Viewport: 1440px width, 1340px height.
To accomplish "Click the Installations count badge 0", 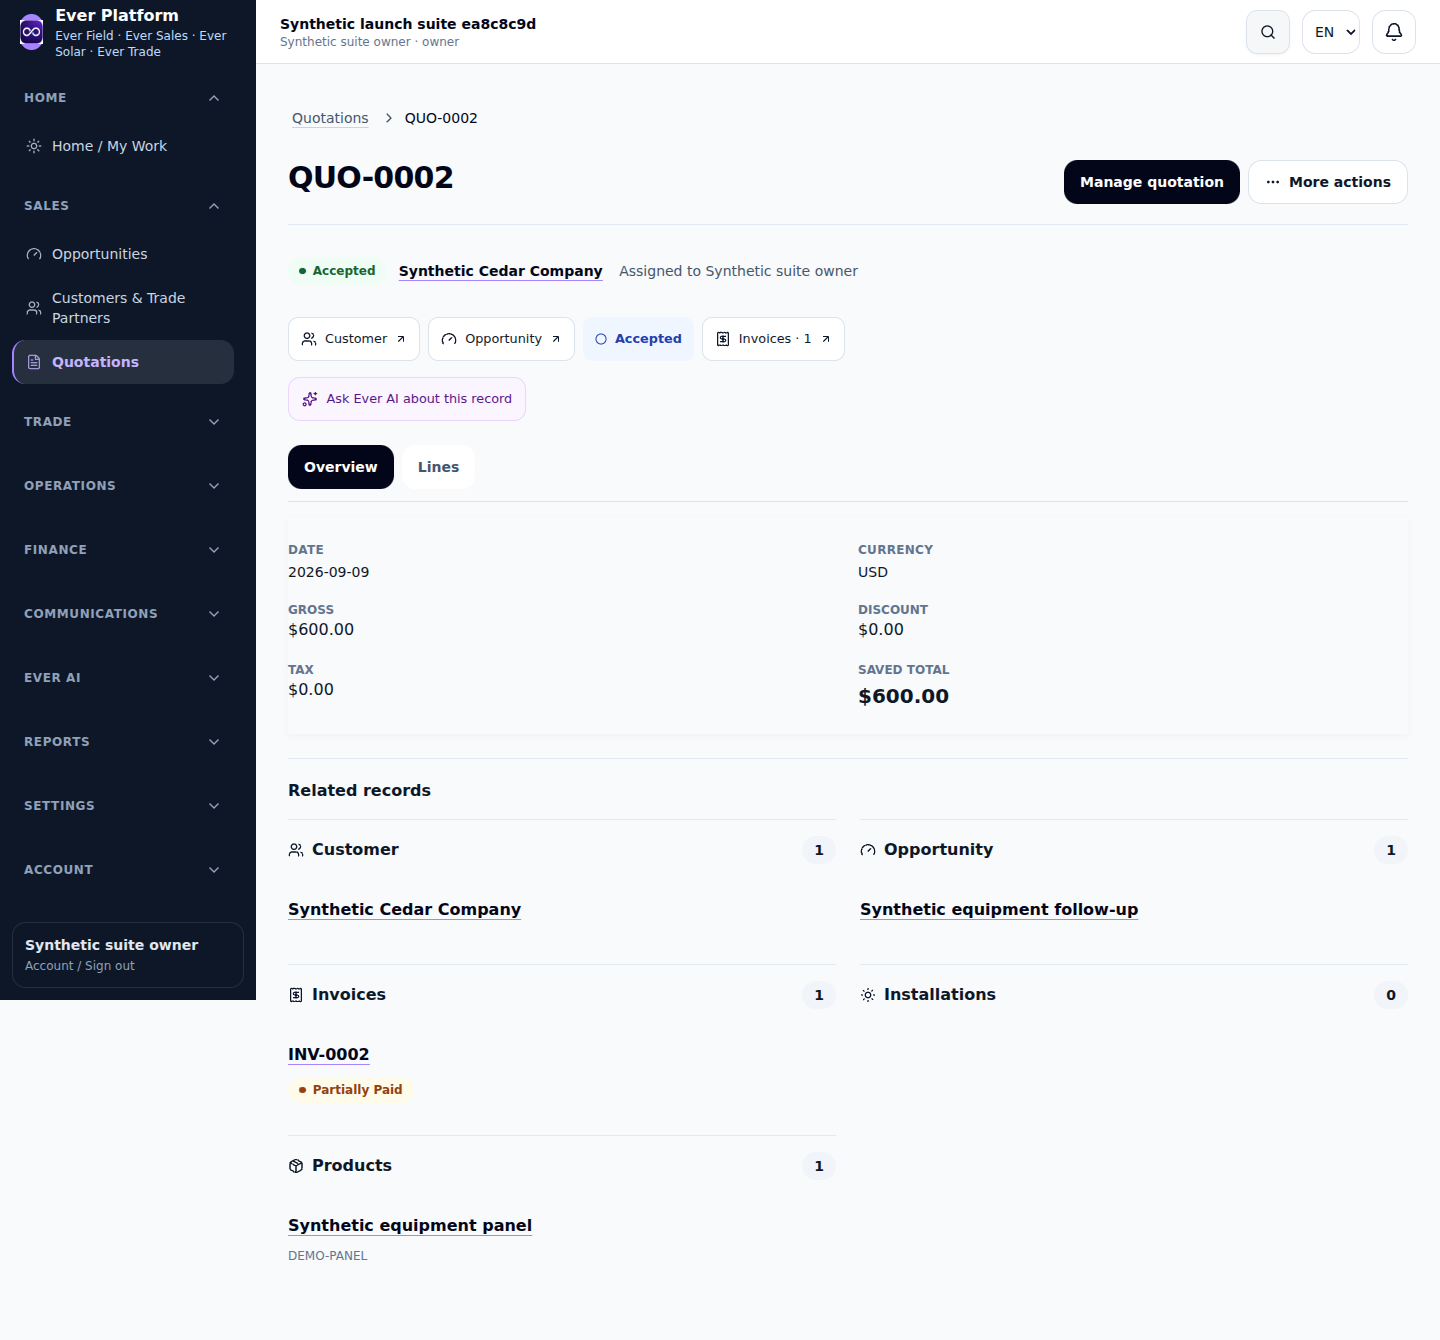I will [x=1391, y=995].
